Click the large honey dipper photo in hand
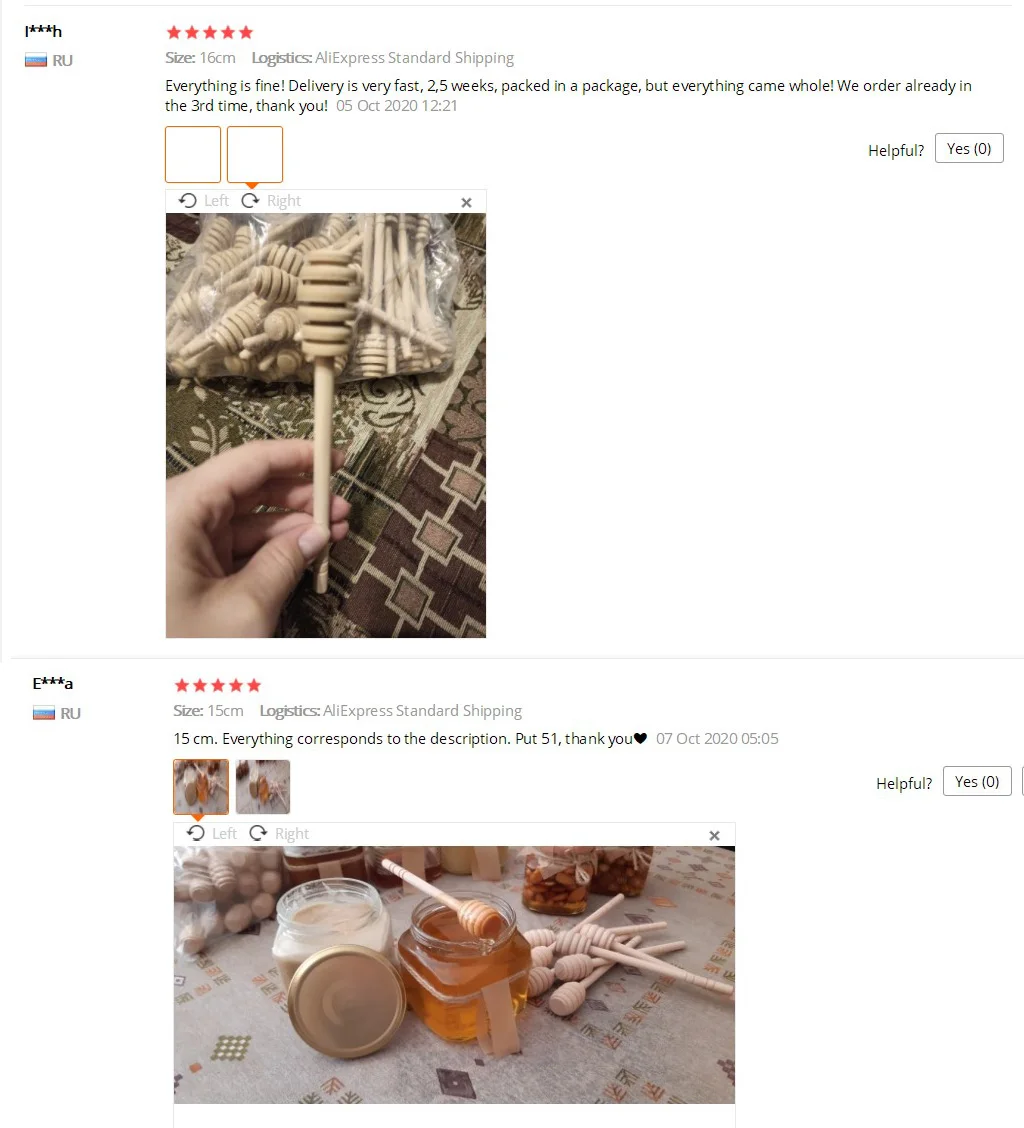1024x1128 pixels. 326,425
